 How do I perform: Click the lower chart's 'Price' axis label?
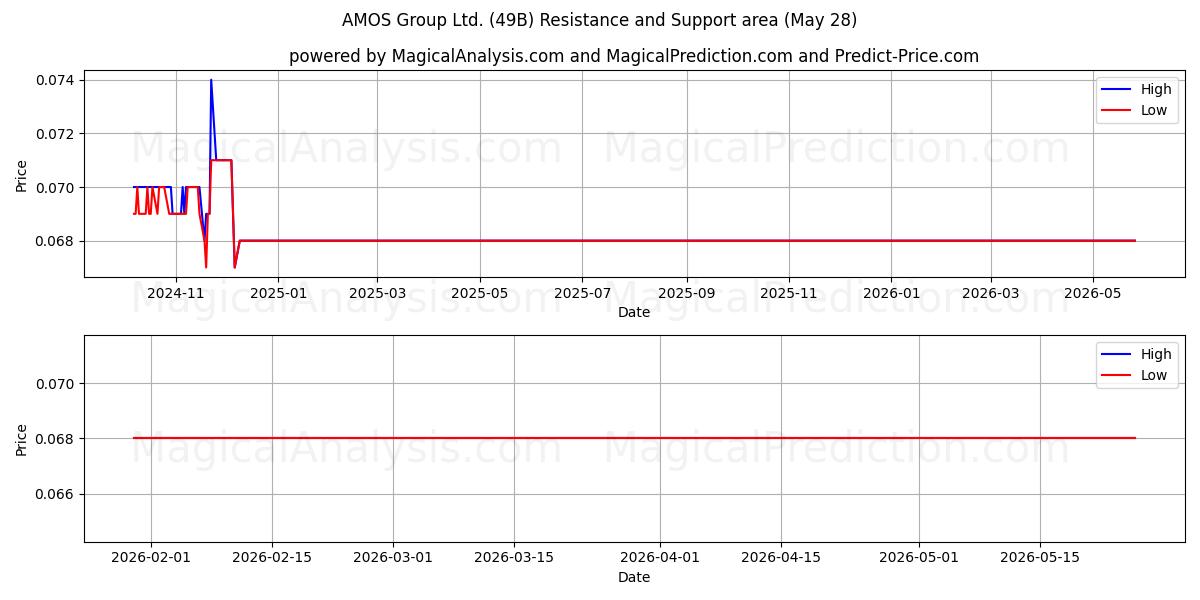pos(22,439)
